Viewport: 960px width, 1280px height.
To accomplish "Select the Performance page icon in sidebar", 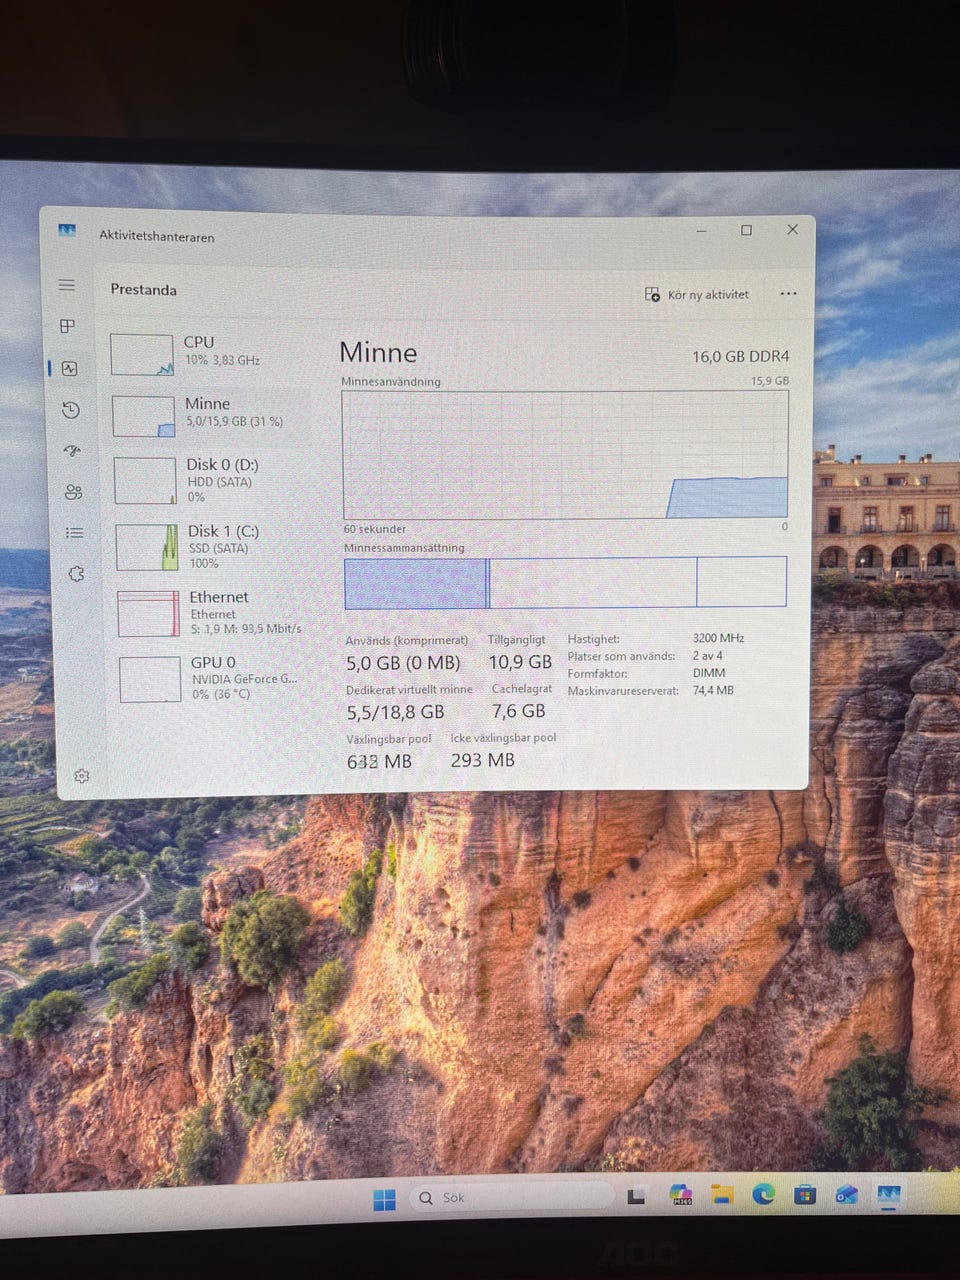I will (x=69, y=368).
